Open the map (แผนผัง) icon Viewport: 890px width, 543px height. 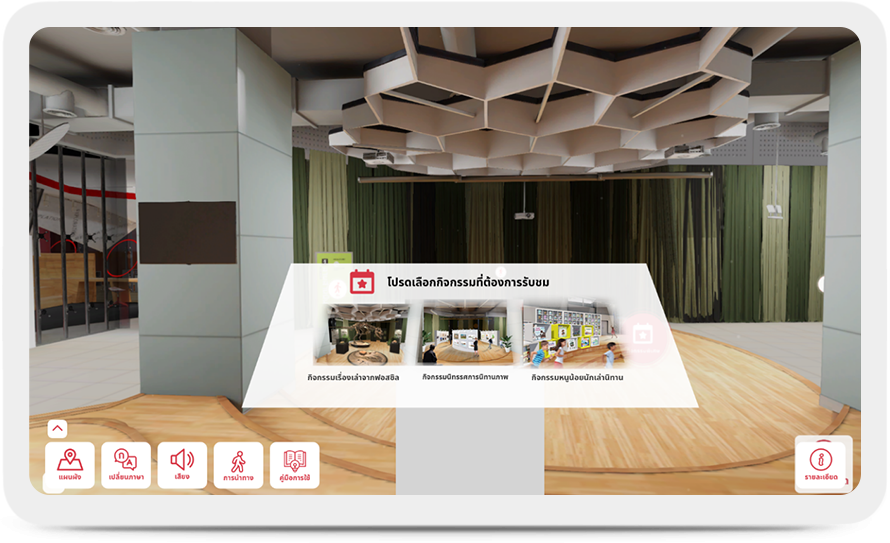70,465
